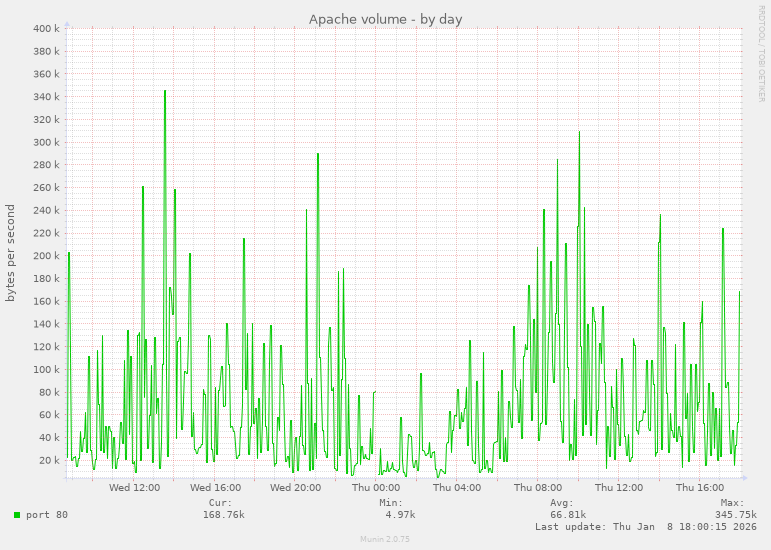Click the 'Min:' column header

[x=391, y=503]
